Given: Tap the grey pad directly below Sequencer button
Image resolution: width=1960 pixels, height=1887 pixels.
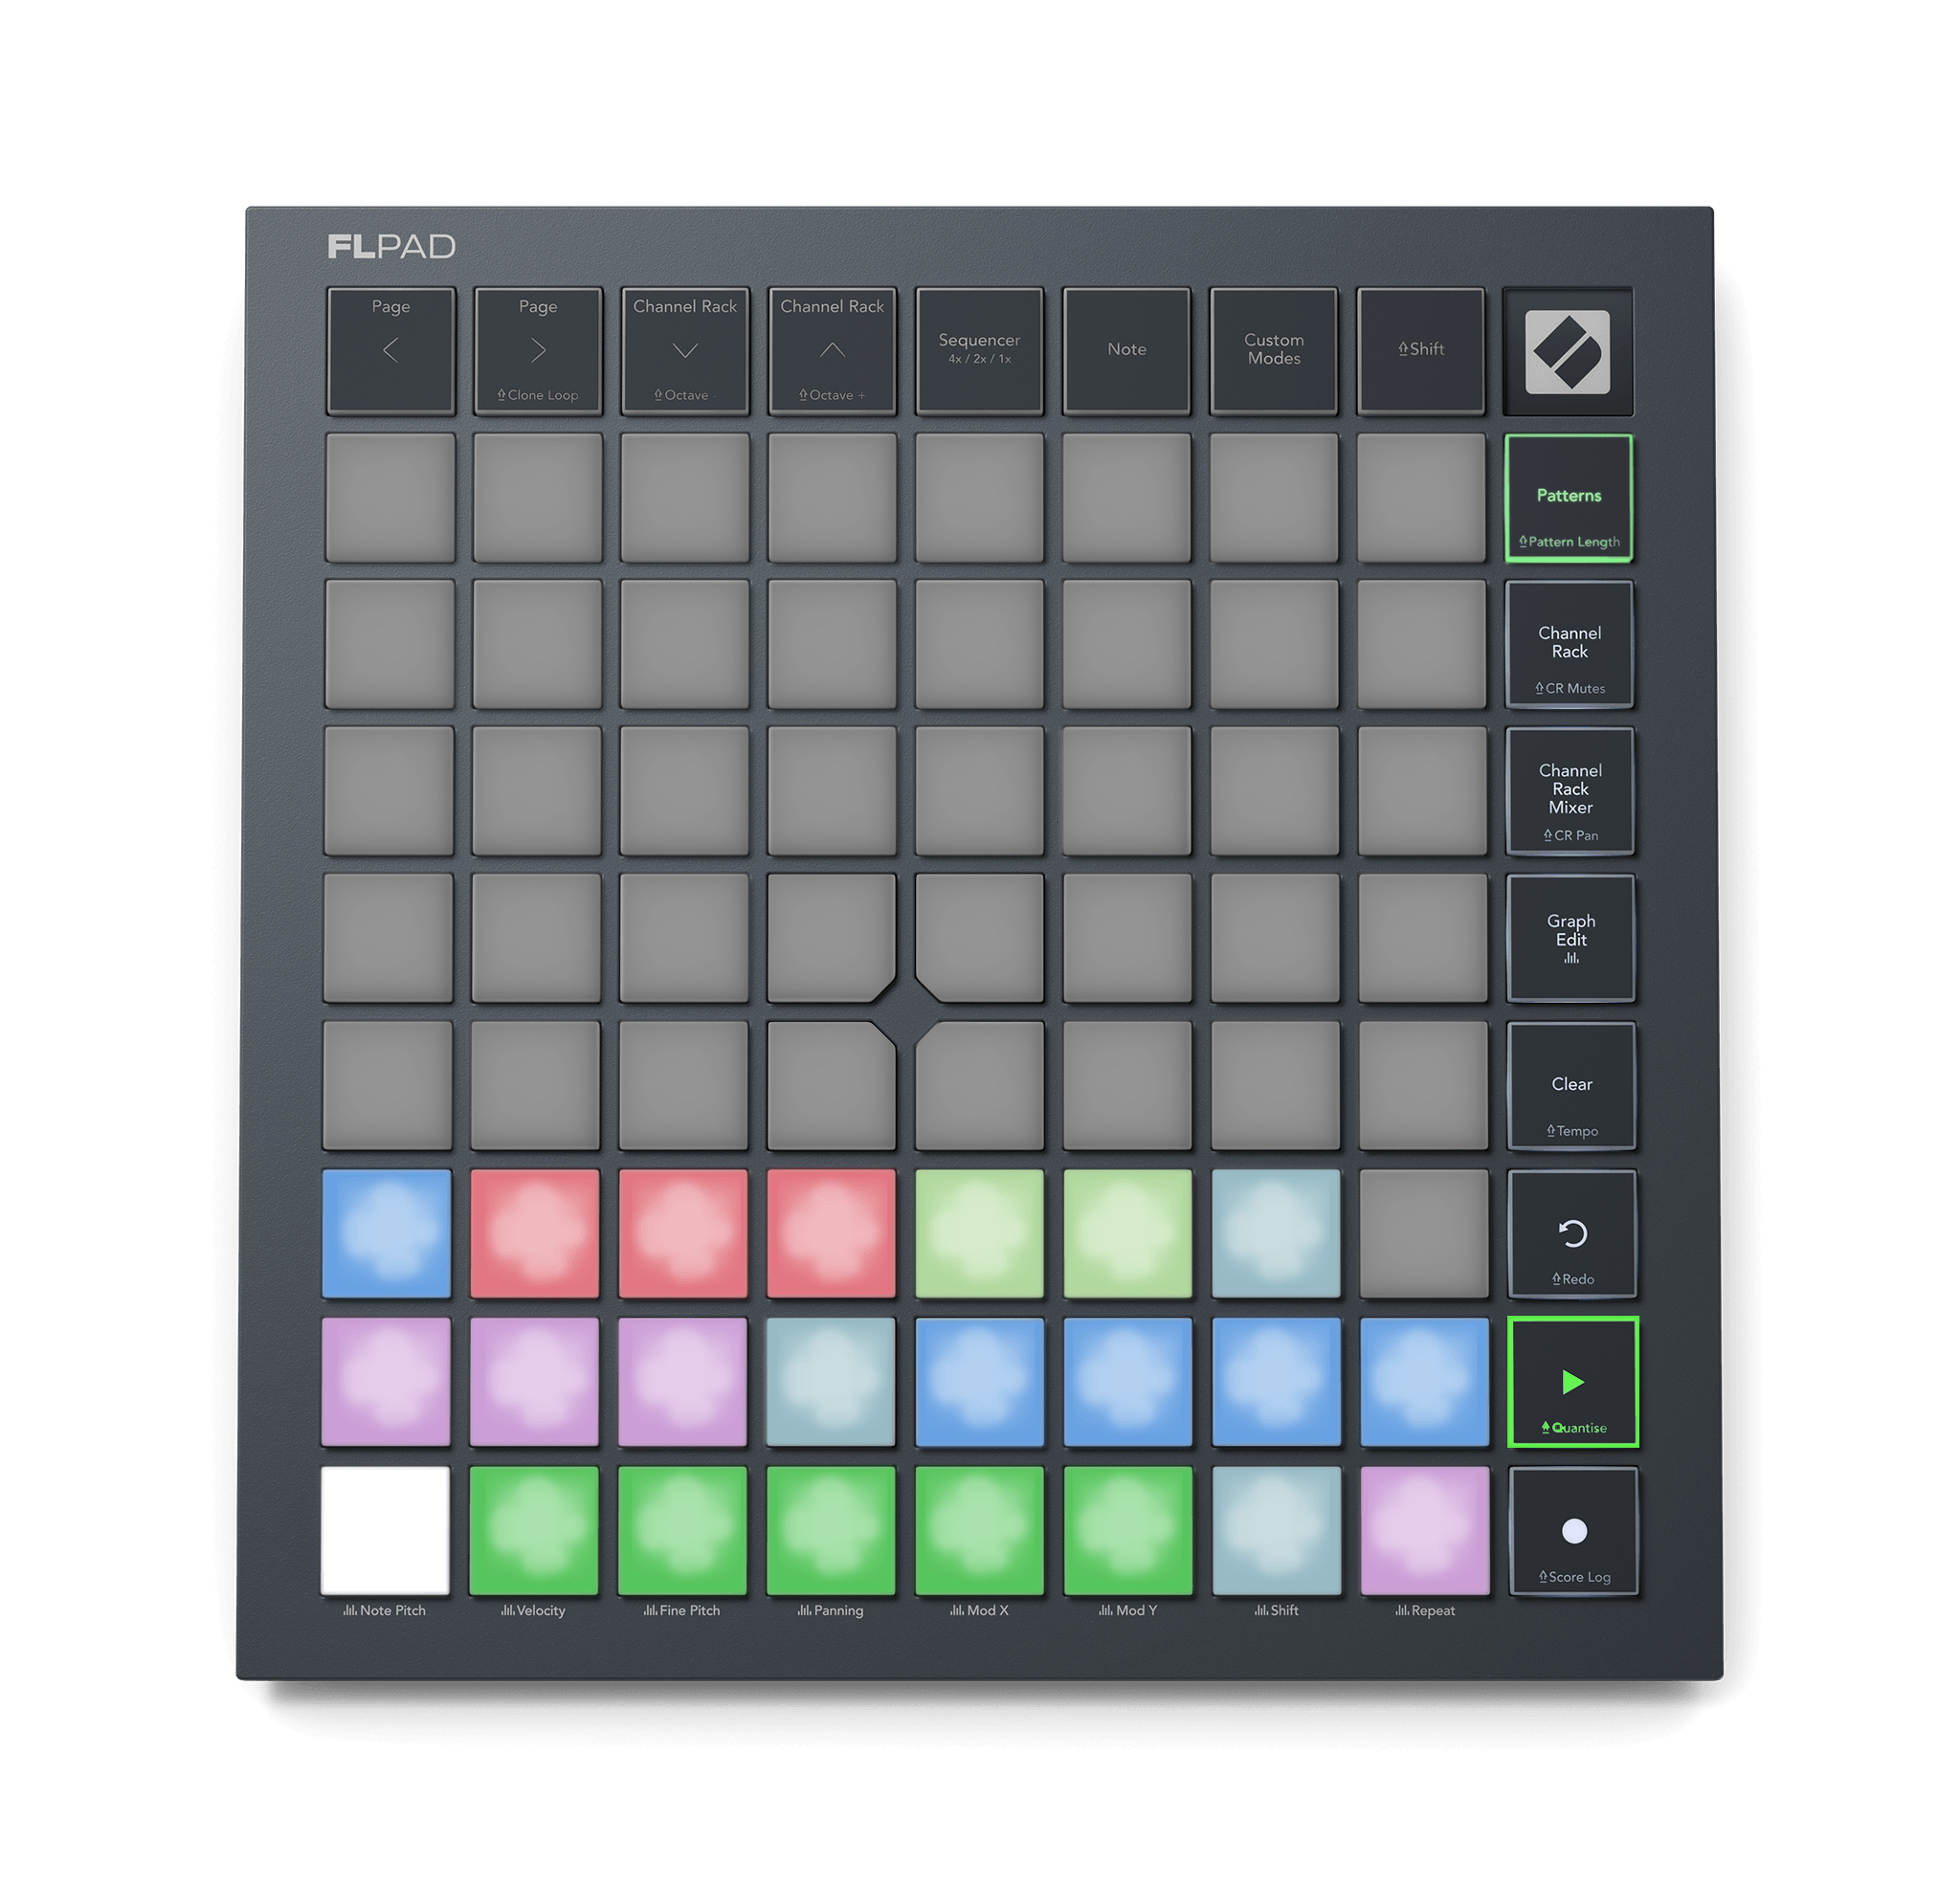Looking at the screenshot, I should (979, 497).
